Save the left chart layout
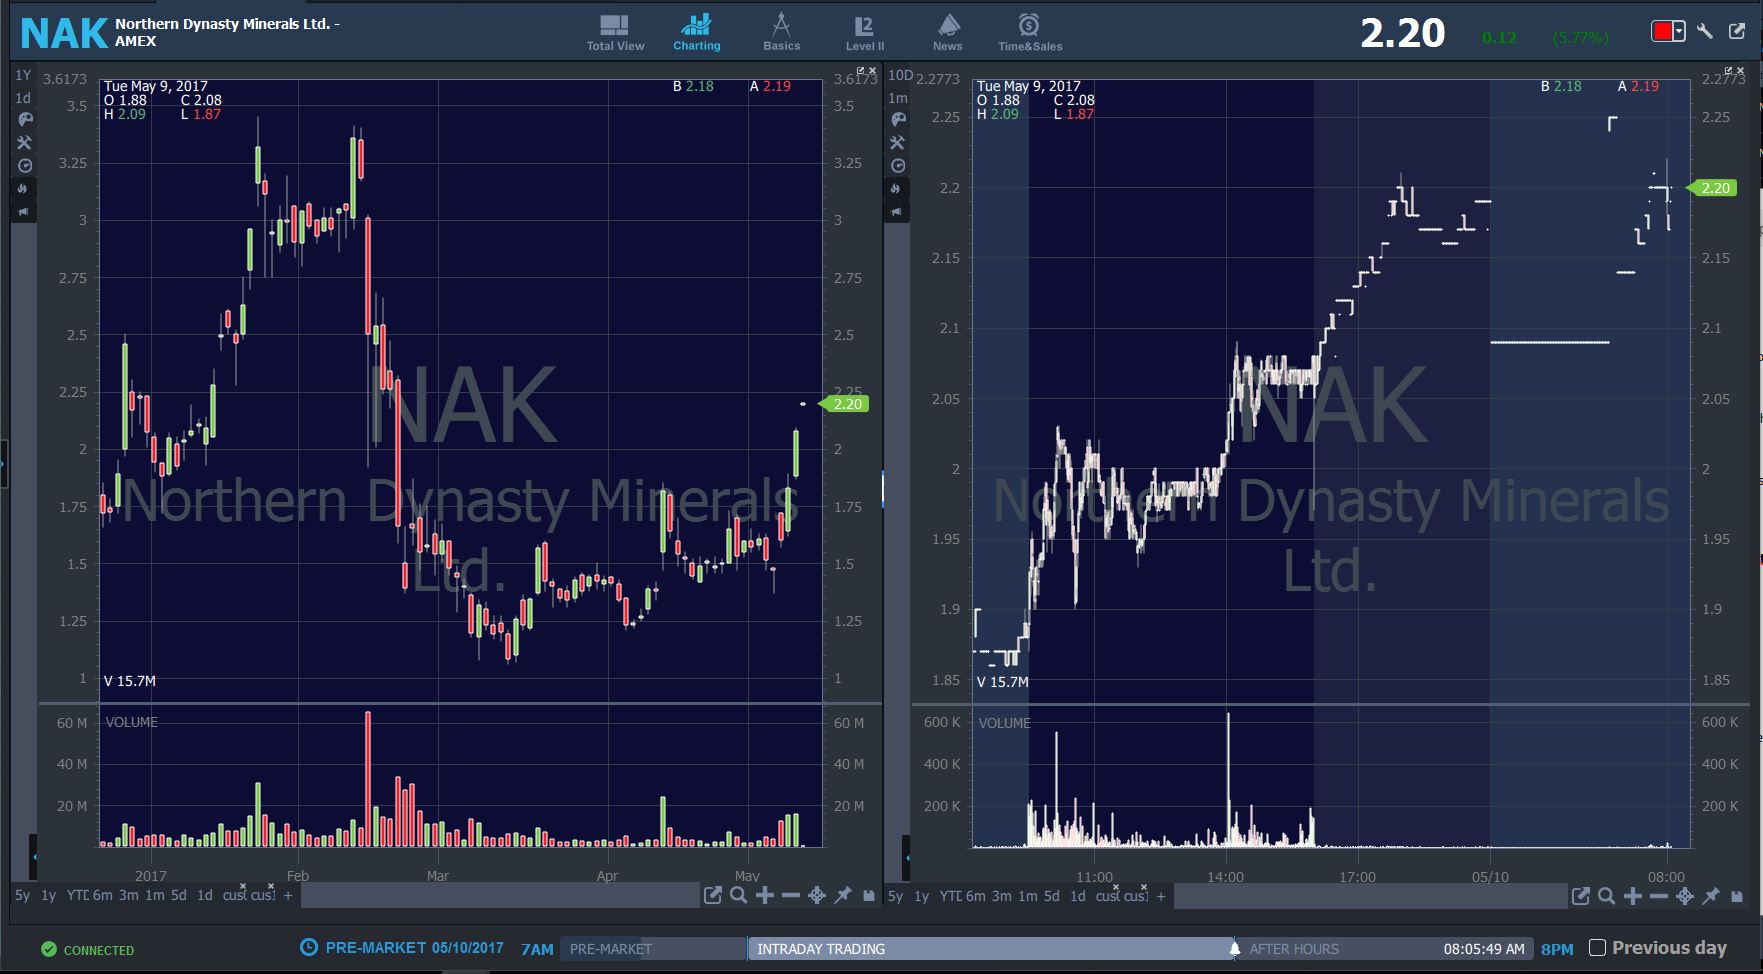Viewport: 1763px width, 974px height. pos(869,896)
